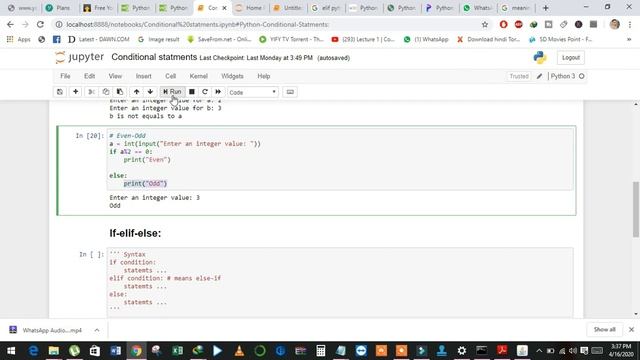Open the File menu

pyautogui.click(x=65, y=76)
